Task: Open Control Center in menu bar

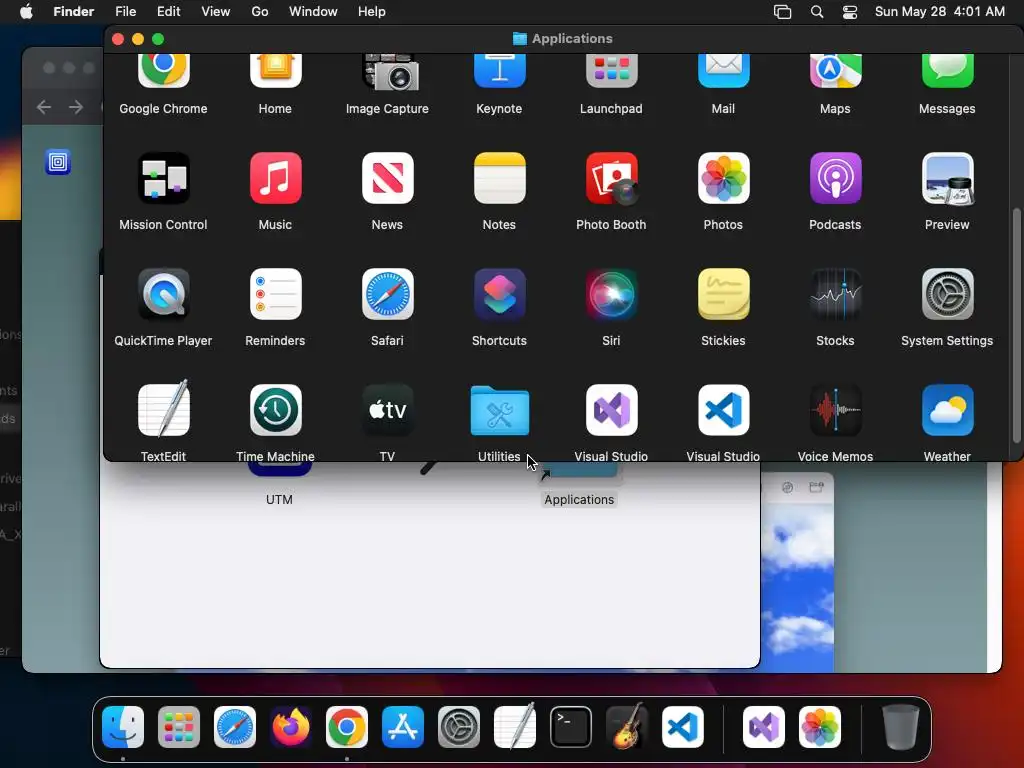Action: point(850,12)
